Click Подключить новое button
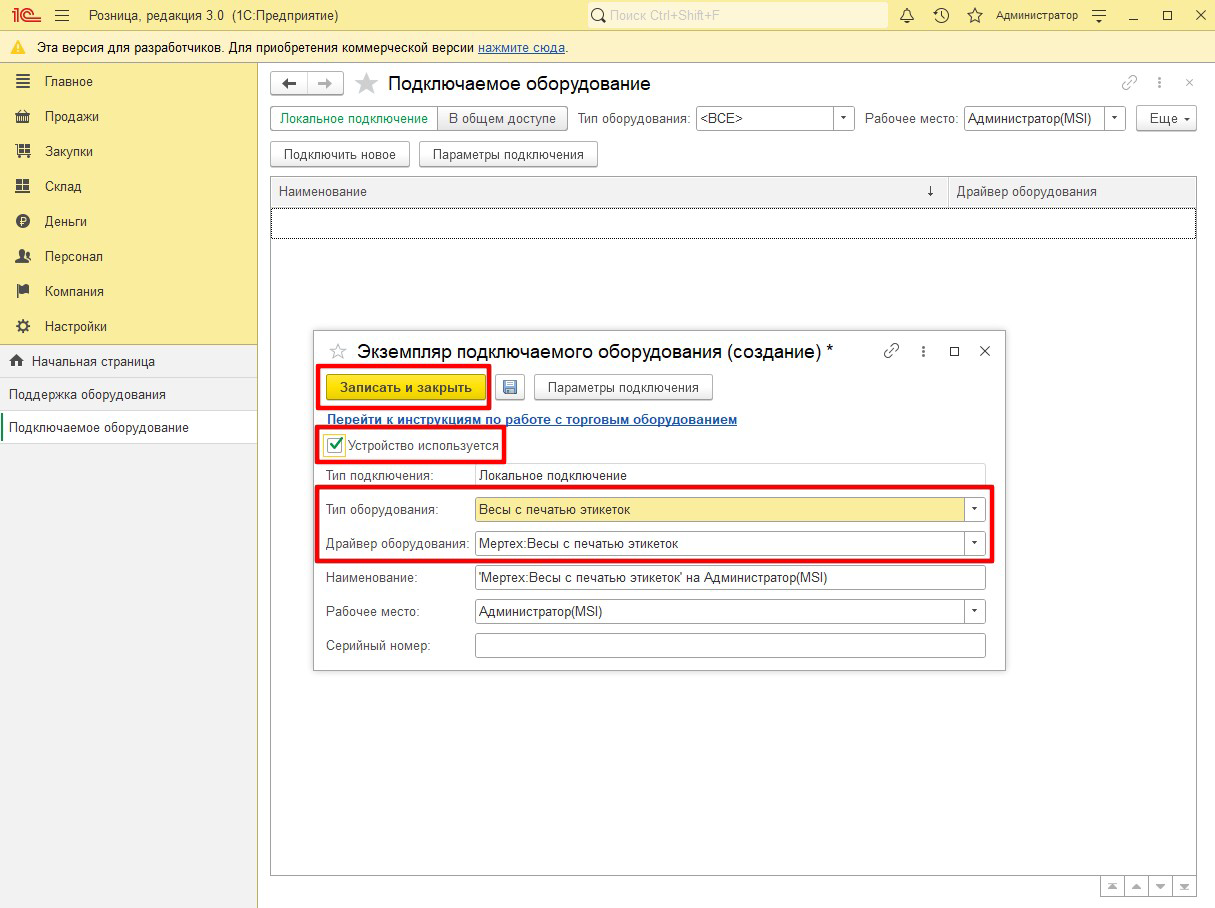 click(x=340, y=154)
